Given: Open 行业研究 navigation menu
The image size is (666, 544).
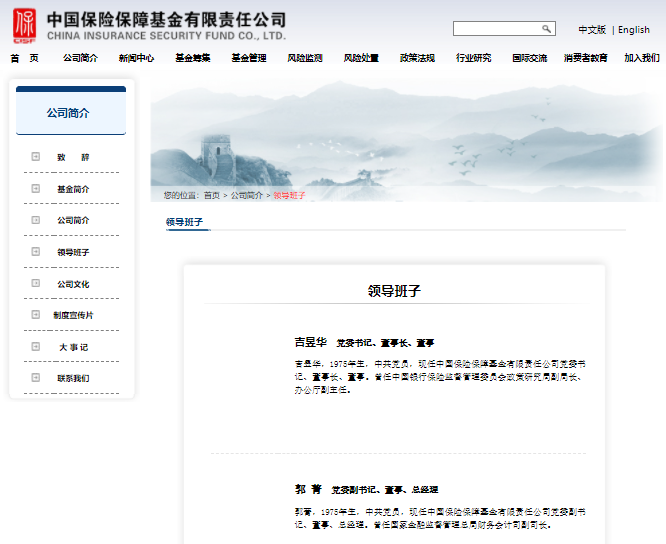Looking at the screenshot, I should click(474, 58).
